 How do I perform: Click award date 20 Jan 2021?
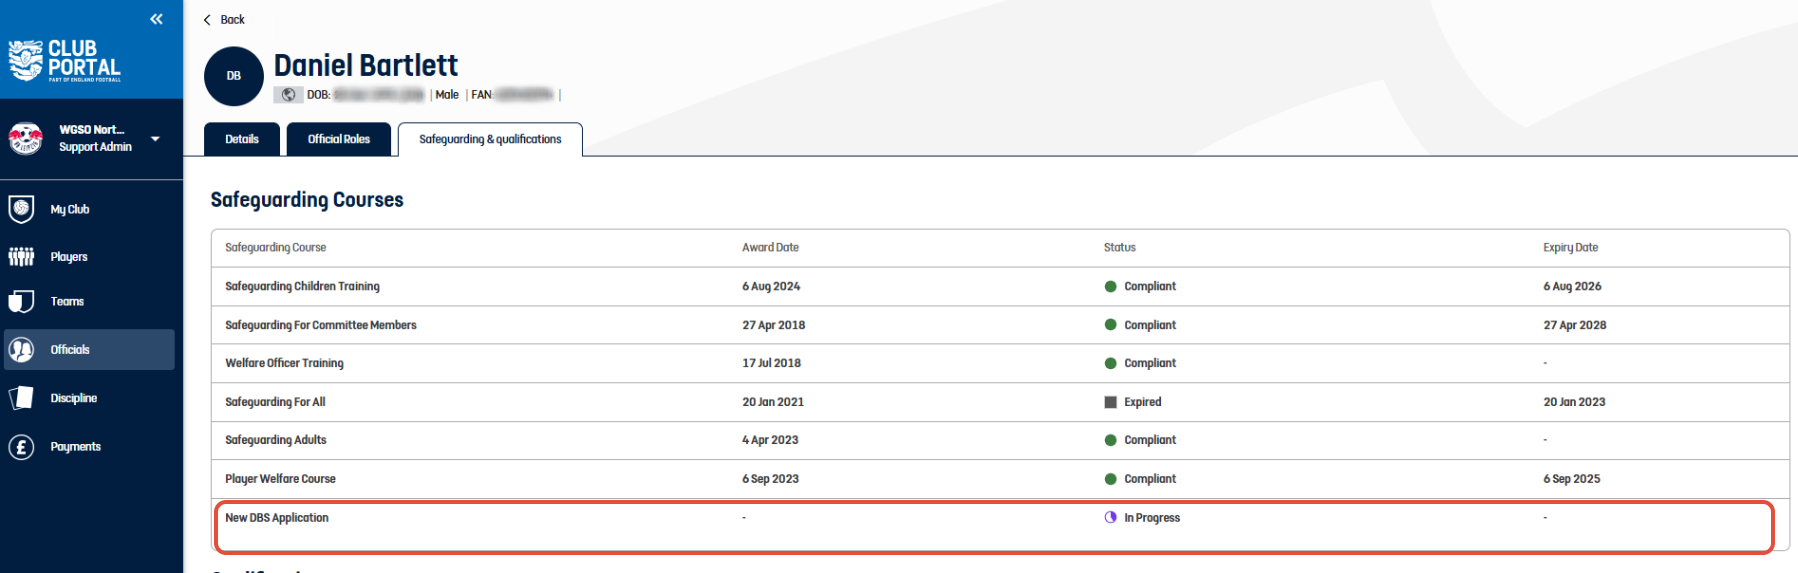(x=773, y=402)
